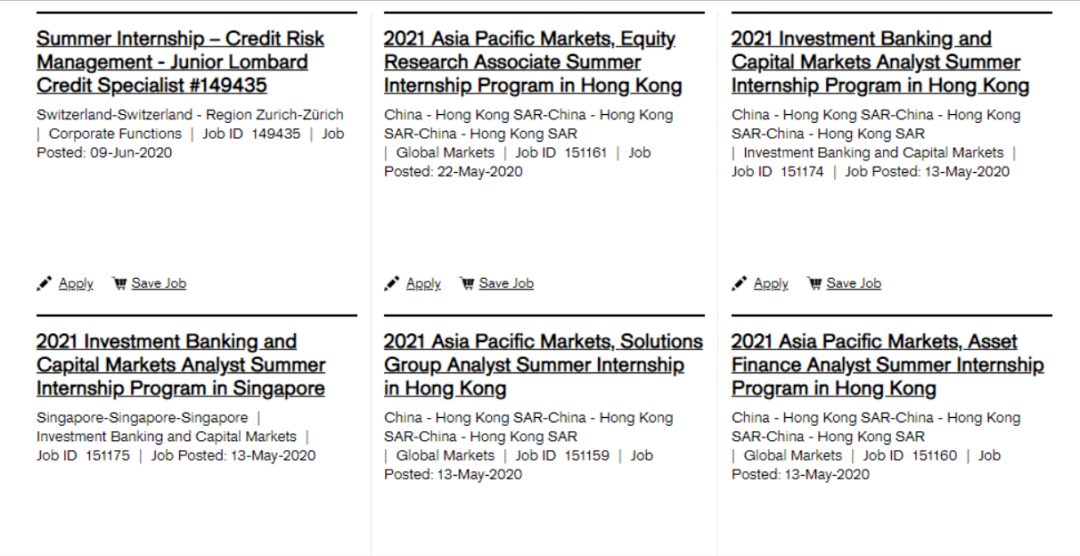The image size is (1080, 556).
Task: Open Solutions Group Analyst Summer Internship listing
Action: [542, 365]
